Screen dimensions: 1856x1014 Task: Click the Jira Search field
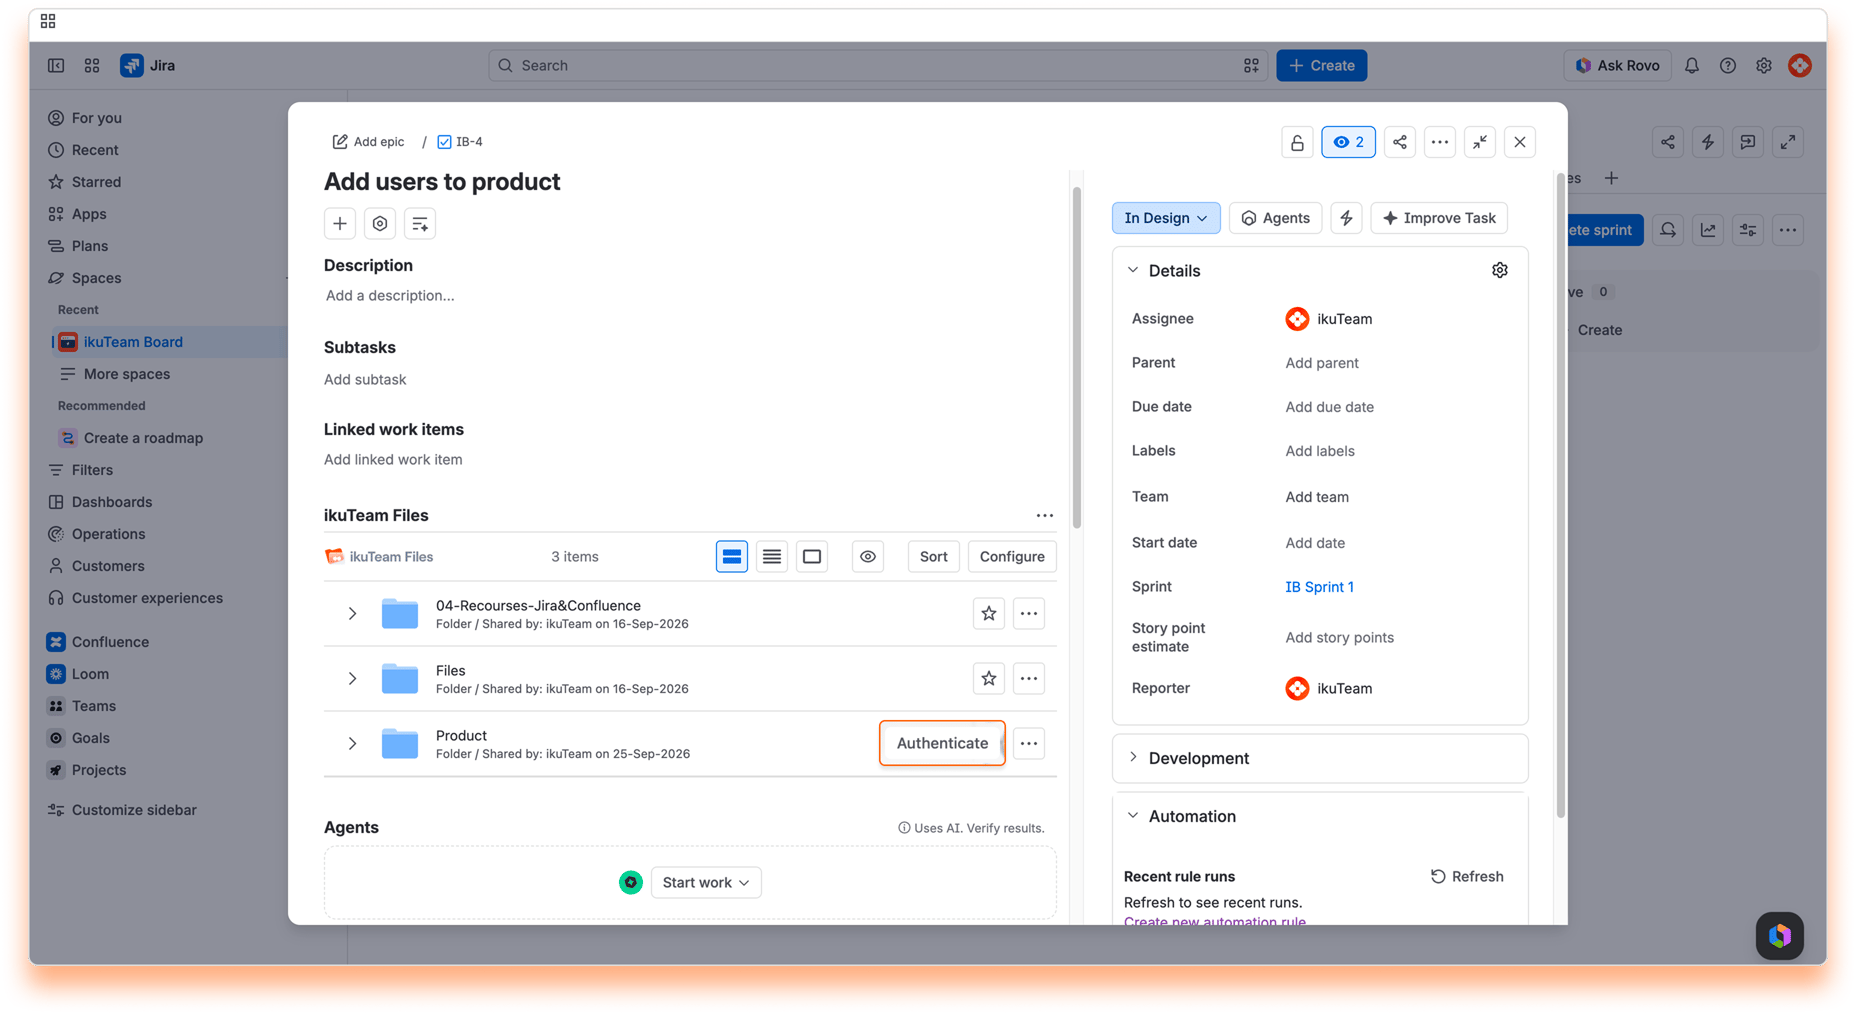(x=878, y=65)
